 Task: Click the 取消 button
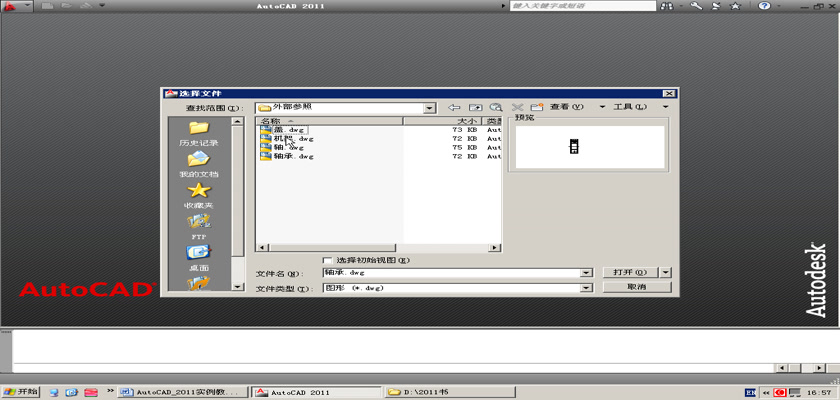coord(637,288)
